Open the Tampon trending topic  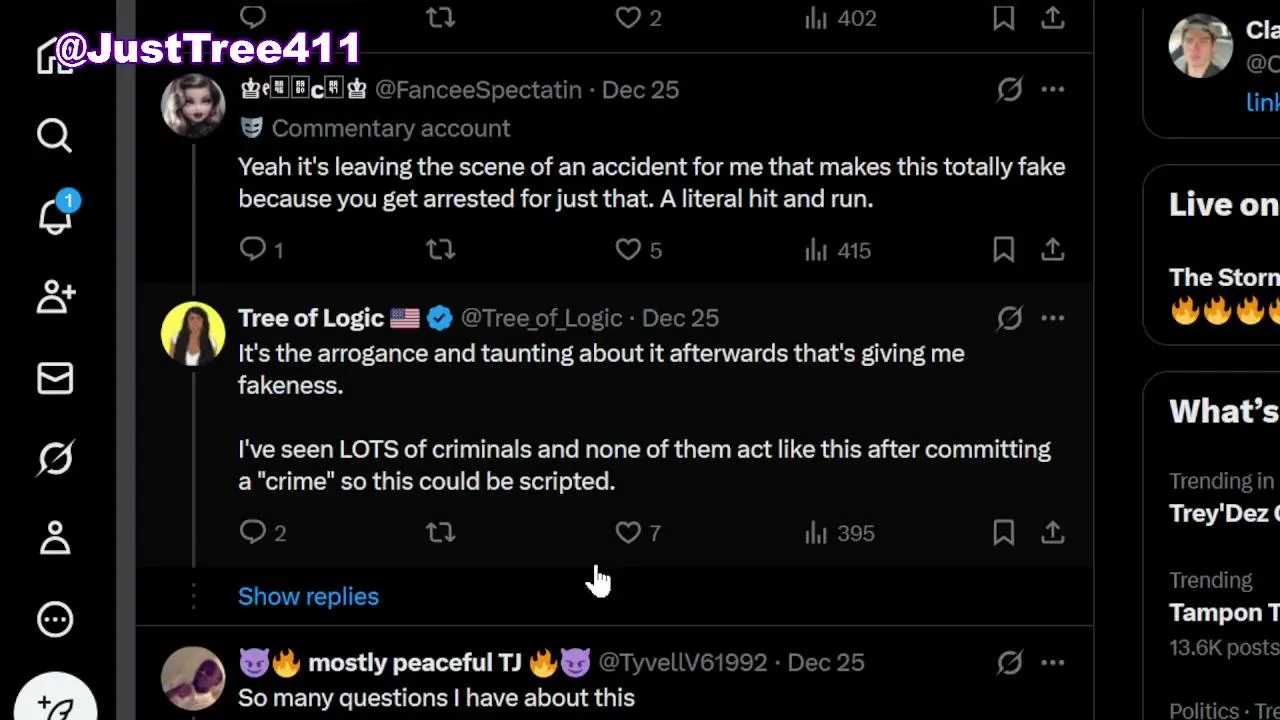tap(1224, 612)
